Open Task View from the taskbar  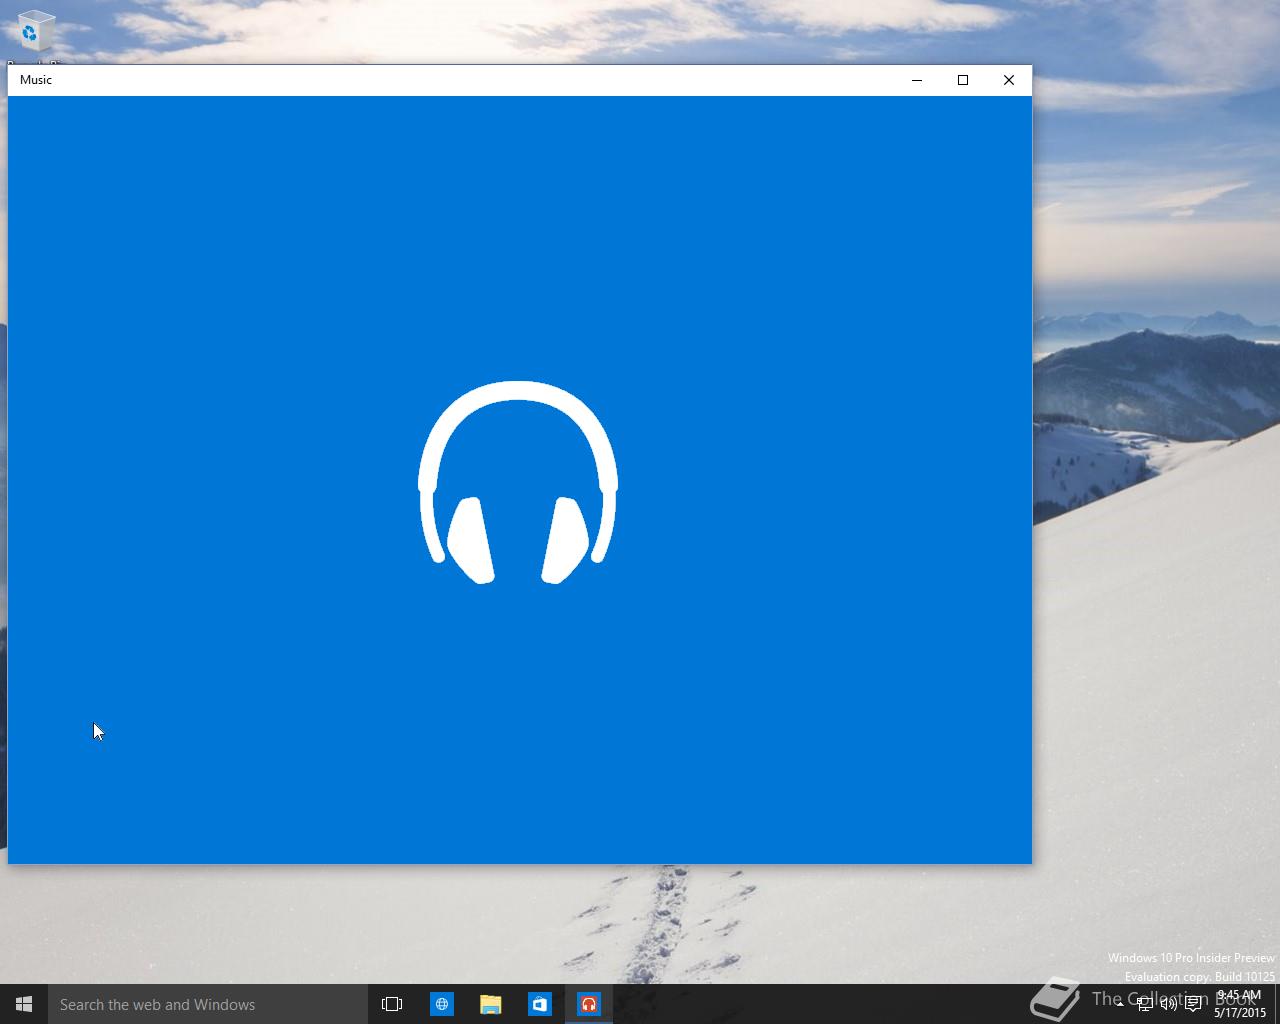point(392,1004)
